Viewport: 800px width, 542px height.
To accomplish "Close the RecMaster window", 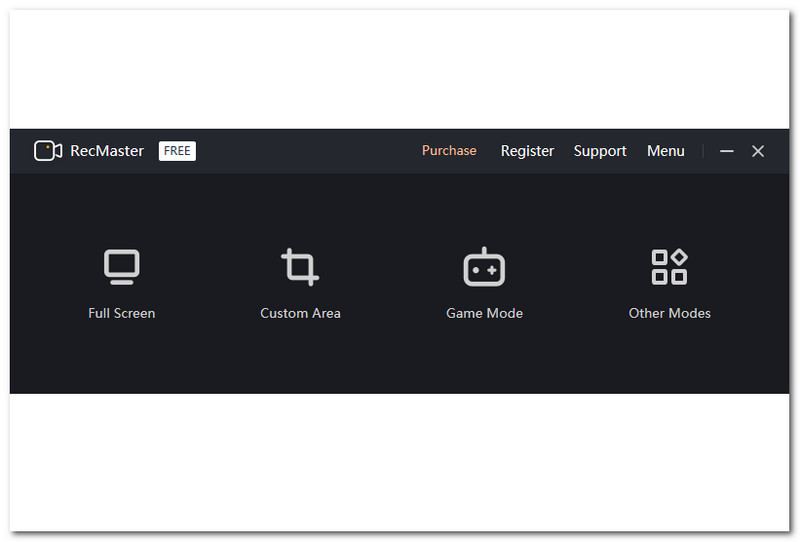I will tap(758, 151).
